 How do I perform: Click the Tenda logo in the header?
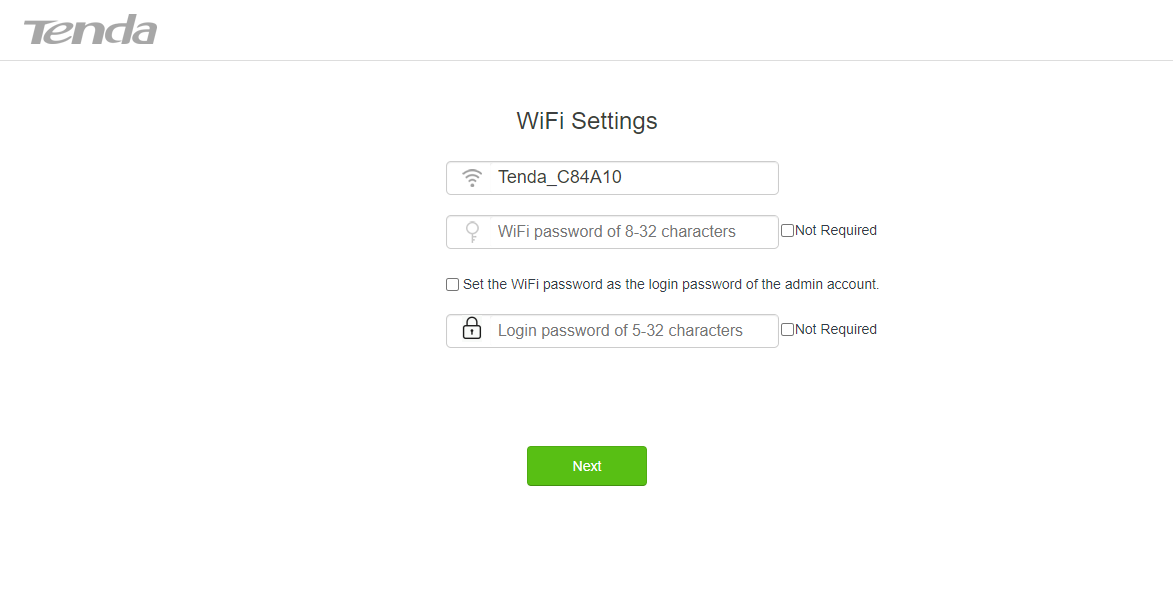tap(90, 30)
